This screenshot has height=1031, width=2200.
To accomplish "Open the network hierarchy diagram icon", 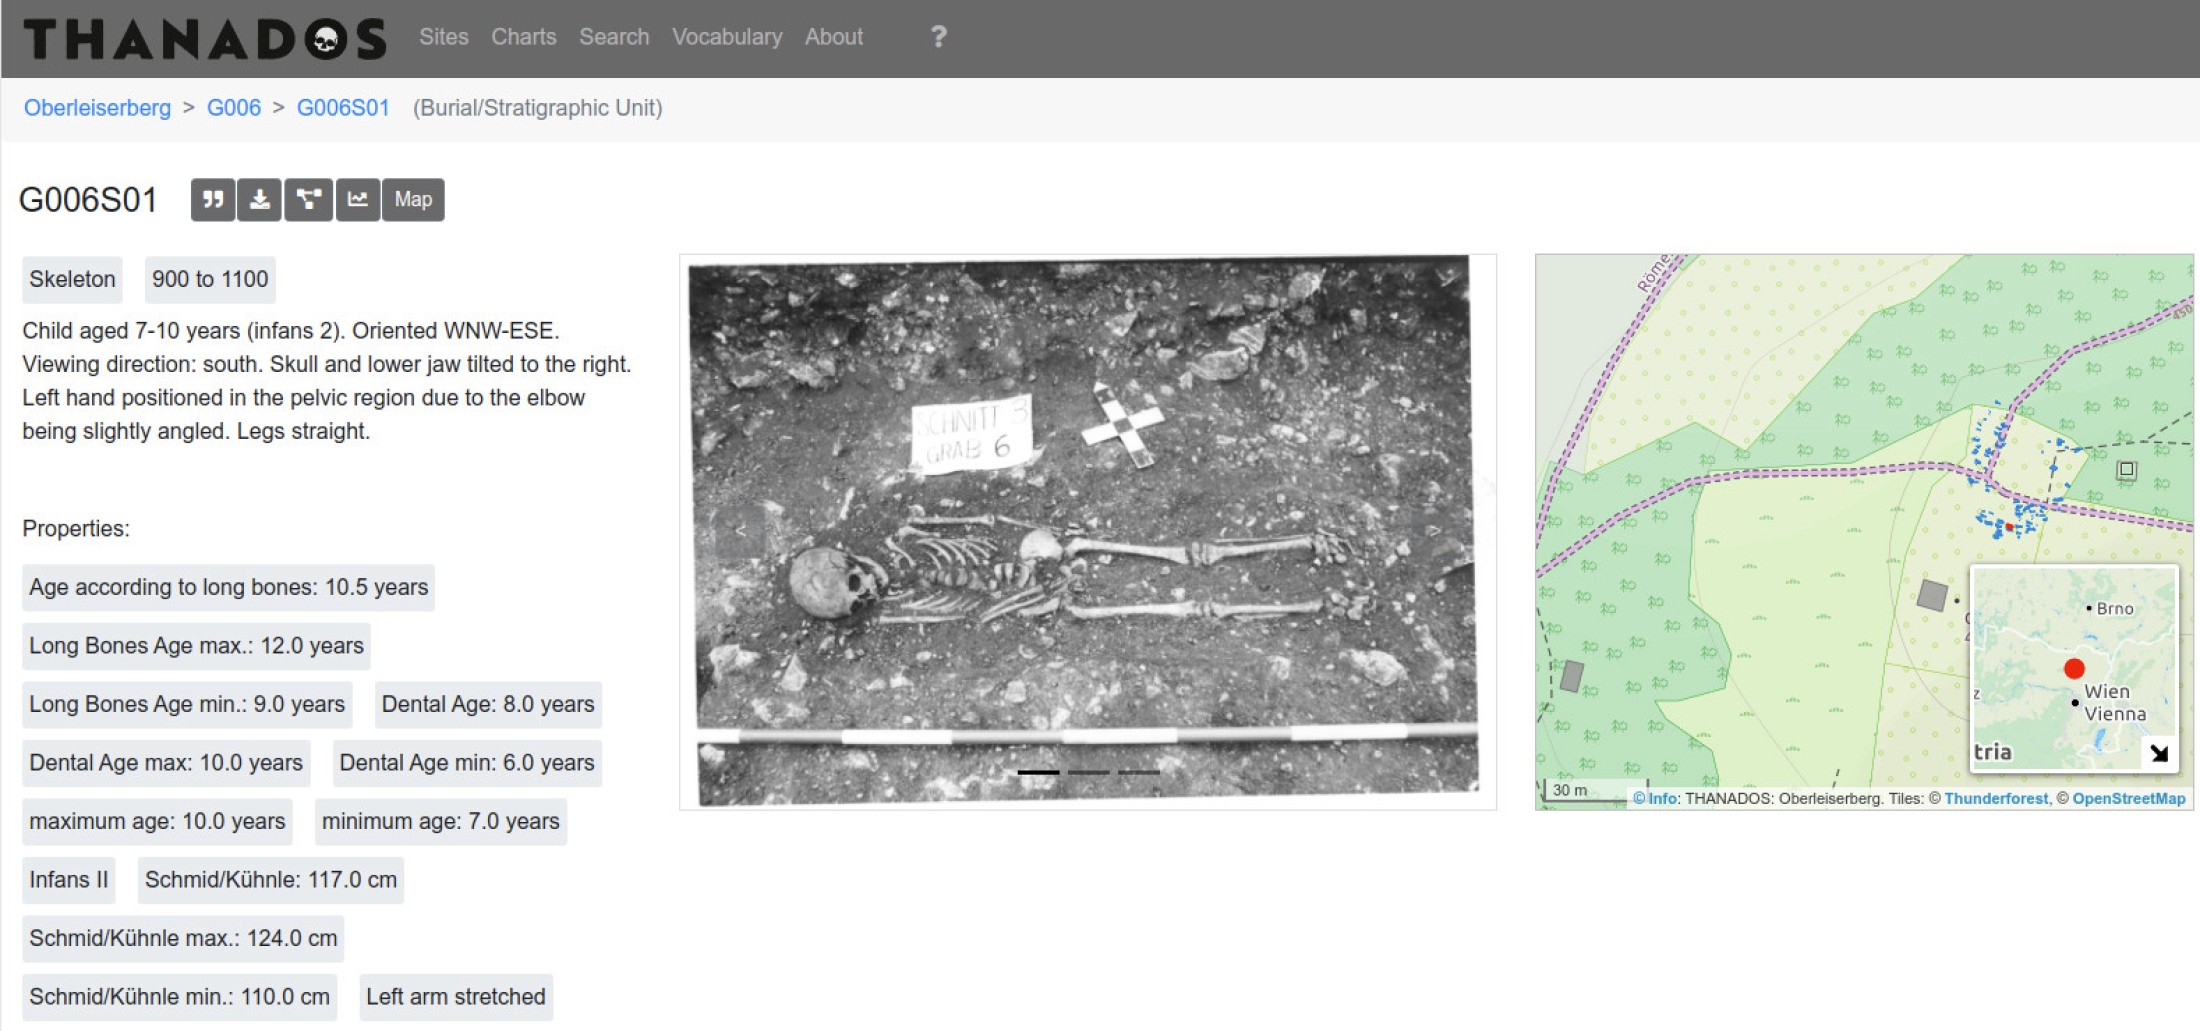I will (x=309, y=200).
